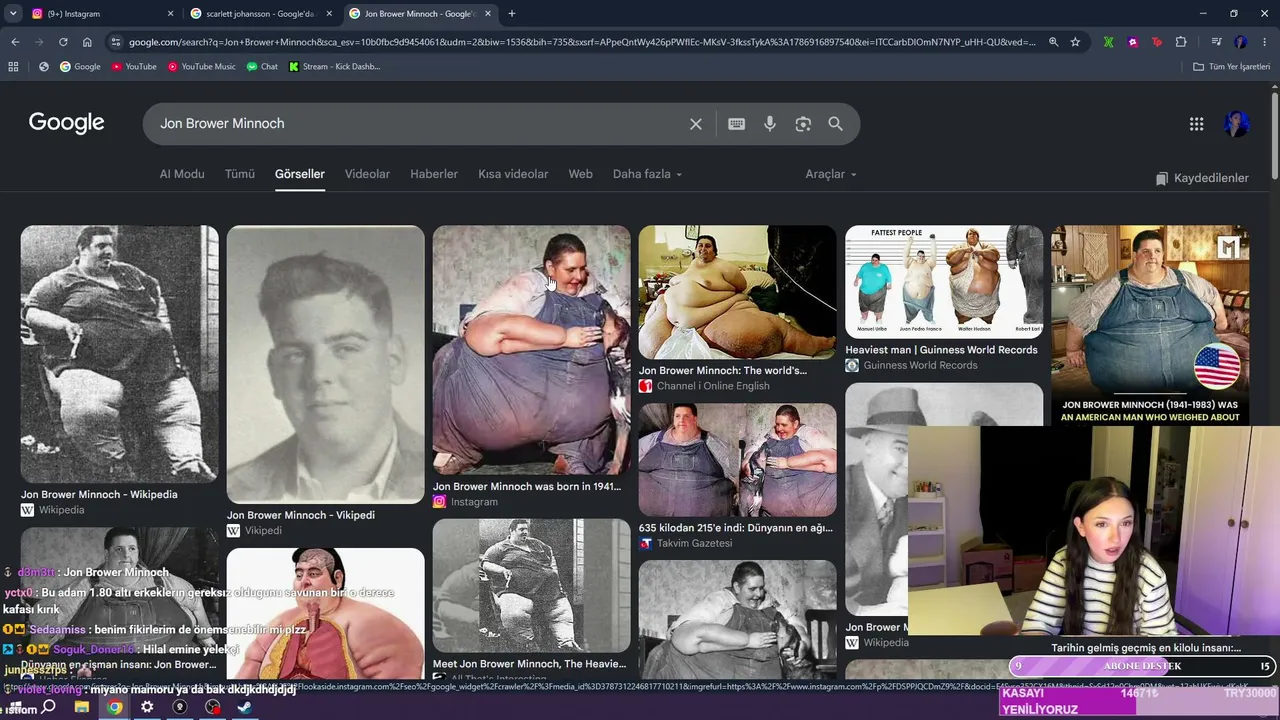Open the Stream - Kick Dashboard bookmark

(x=334, y=67)
